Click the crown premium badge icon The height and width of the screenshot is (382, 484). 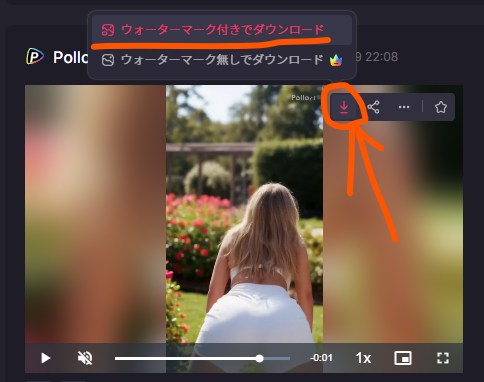[336, 60]
